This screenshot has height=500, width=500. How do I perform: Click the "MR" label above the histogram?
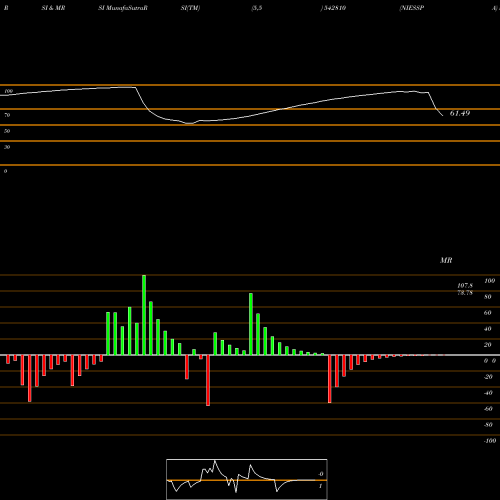[x=446, y=260]
